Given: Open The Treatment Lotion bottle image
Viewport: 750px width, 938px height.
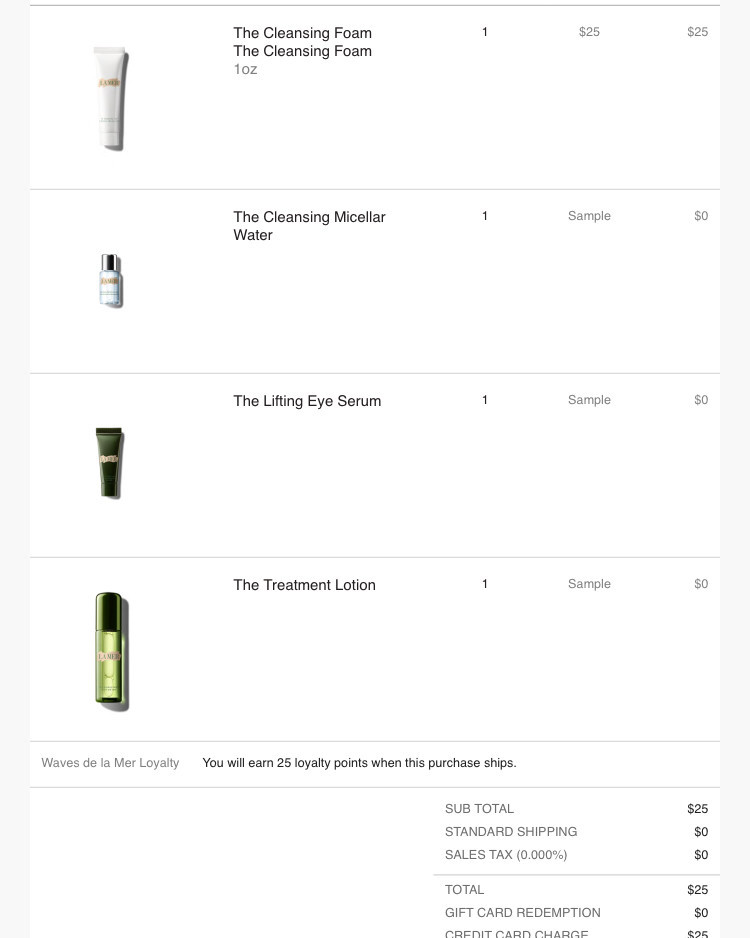Looking at the screenshot, I should [x=112, y=651].
